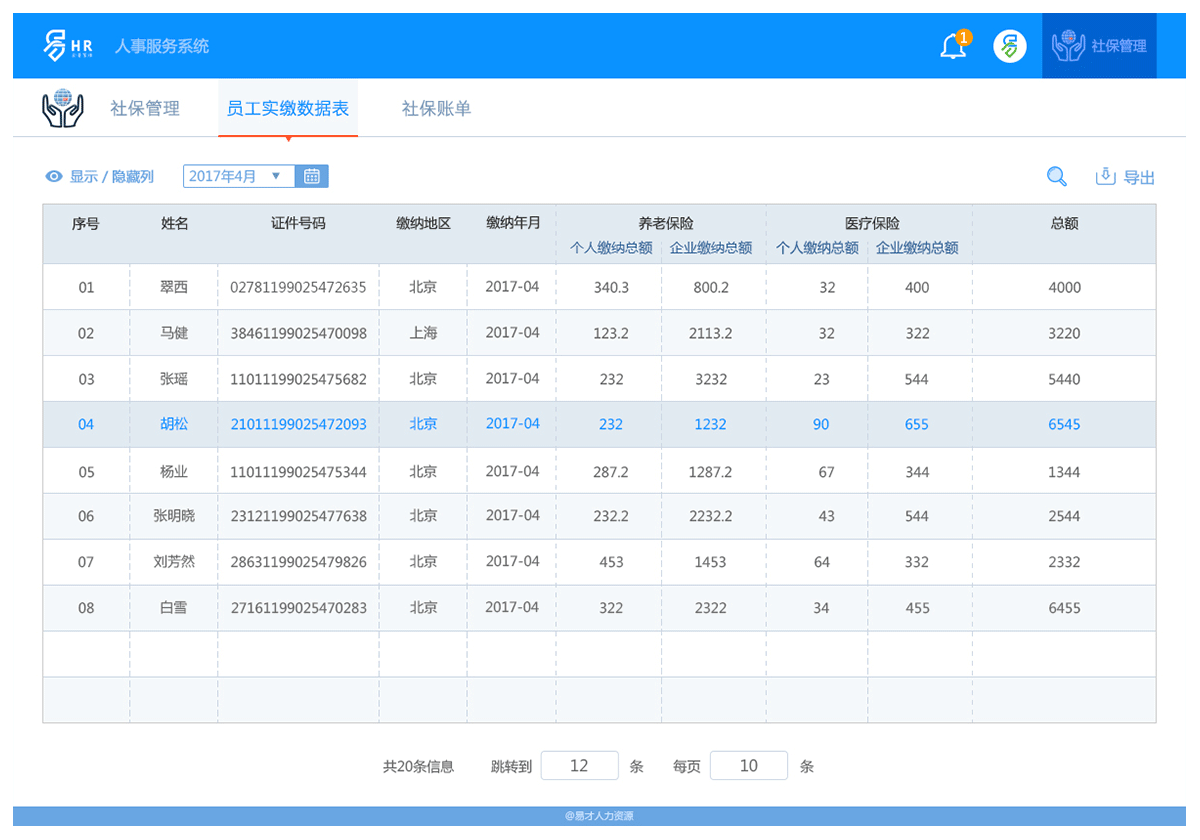Click the total value 4000
Image resolution: width=1200 pixels, height=840 pixels.
[x=1064, y=288]
